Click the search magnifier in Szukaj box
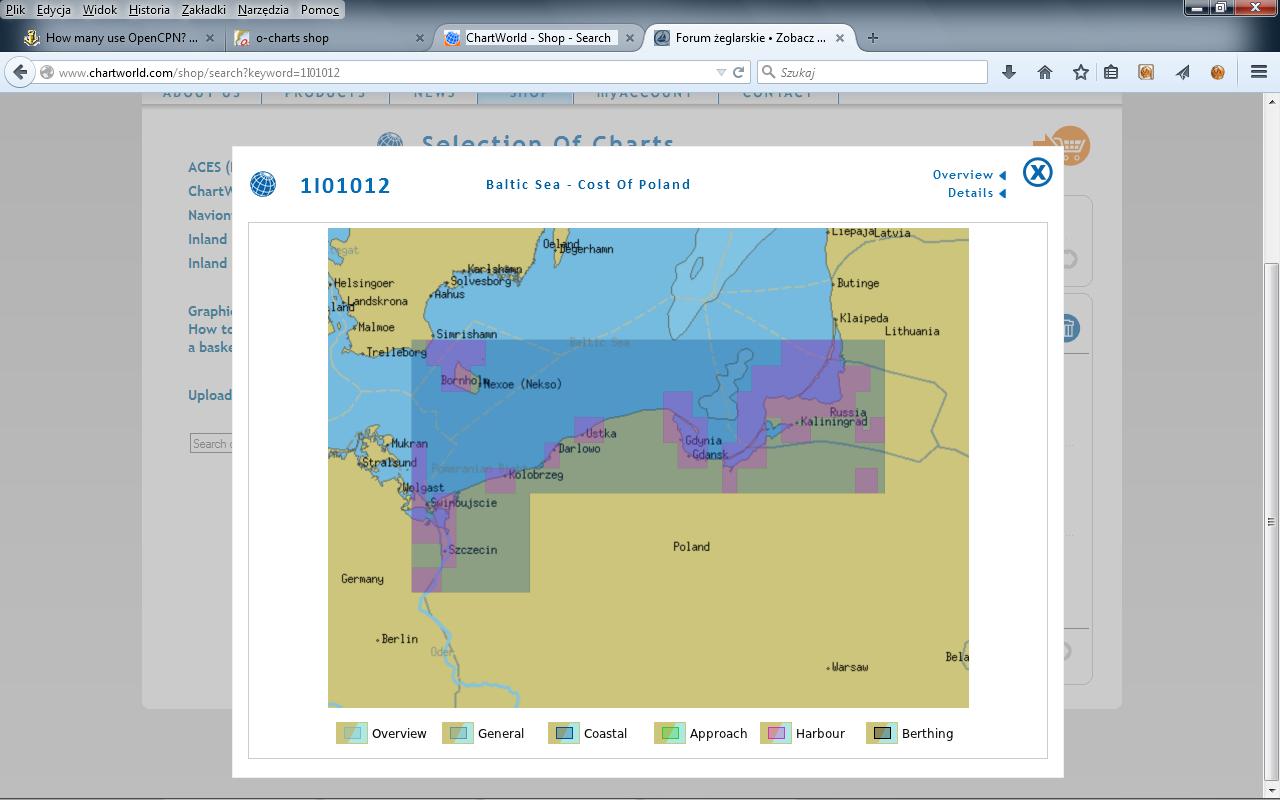This screenshot has width=1280, height=800. pyautogui.click(x=768, y=72)
